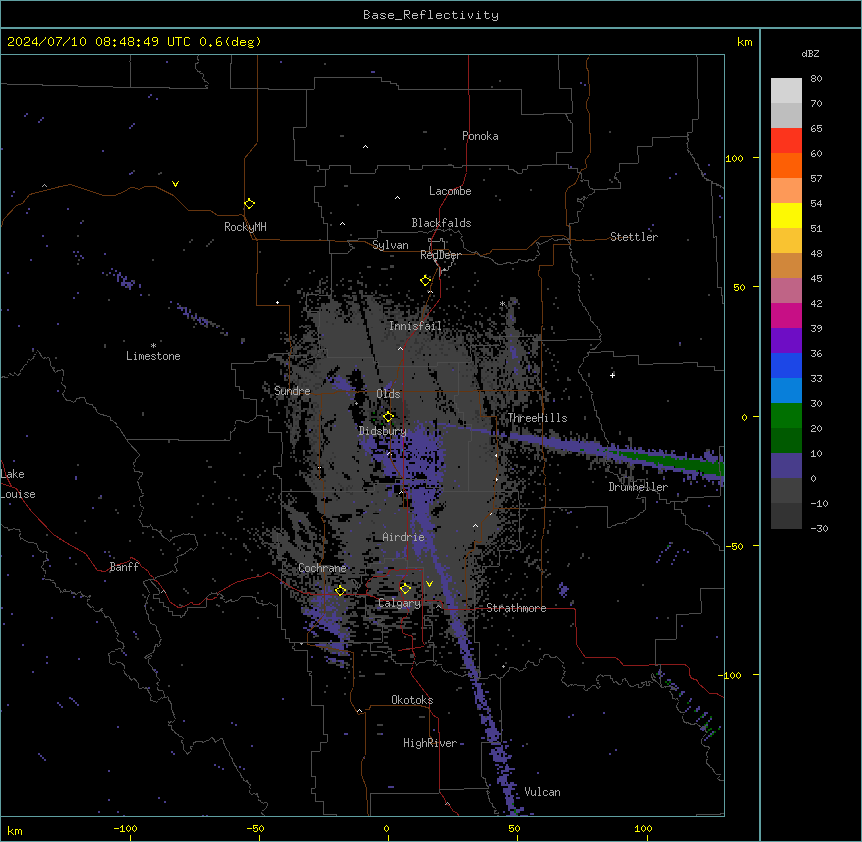This screenshot has height=842, width=862.
Task: Click the ThreeHills city label
Action: pos(537,418)
